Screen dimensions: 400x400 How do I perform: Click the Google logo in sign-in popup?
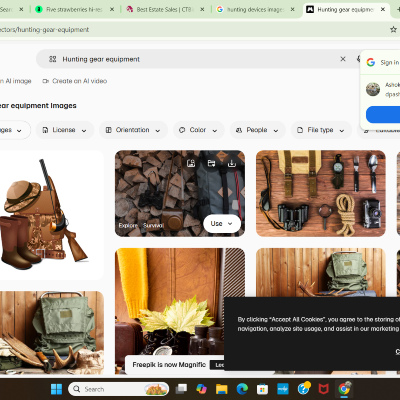pyautogui.click(x=371, y=62)
